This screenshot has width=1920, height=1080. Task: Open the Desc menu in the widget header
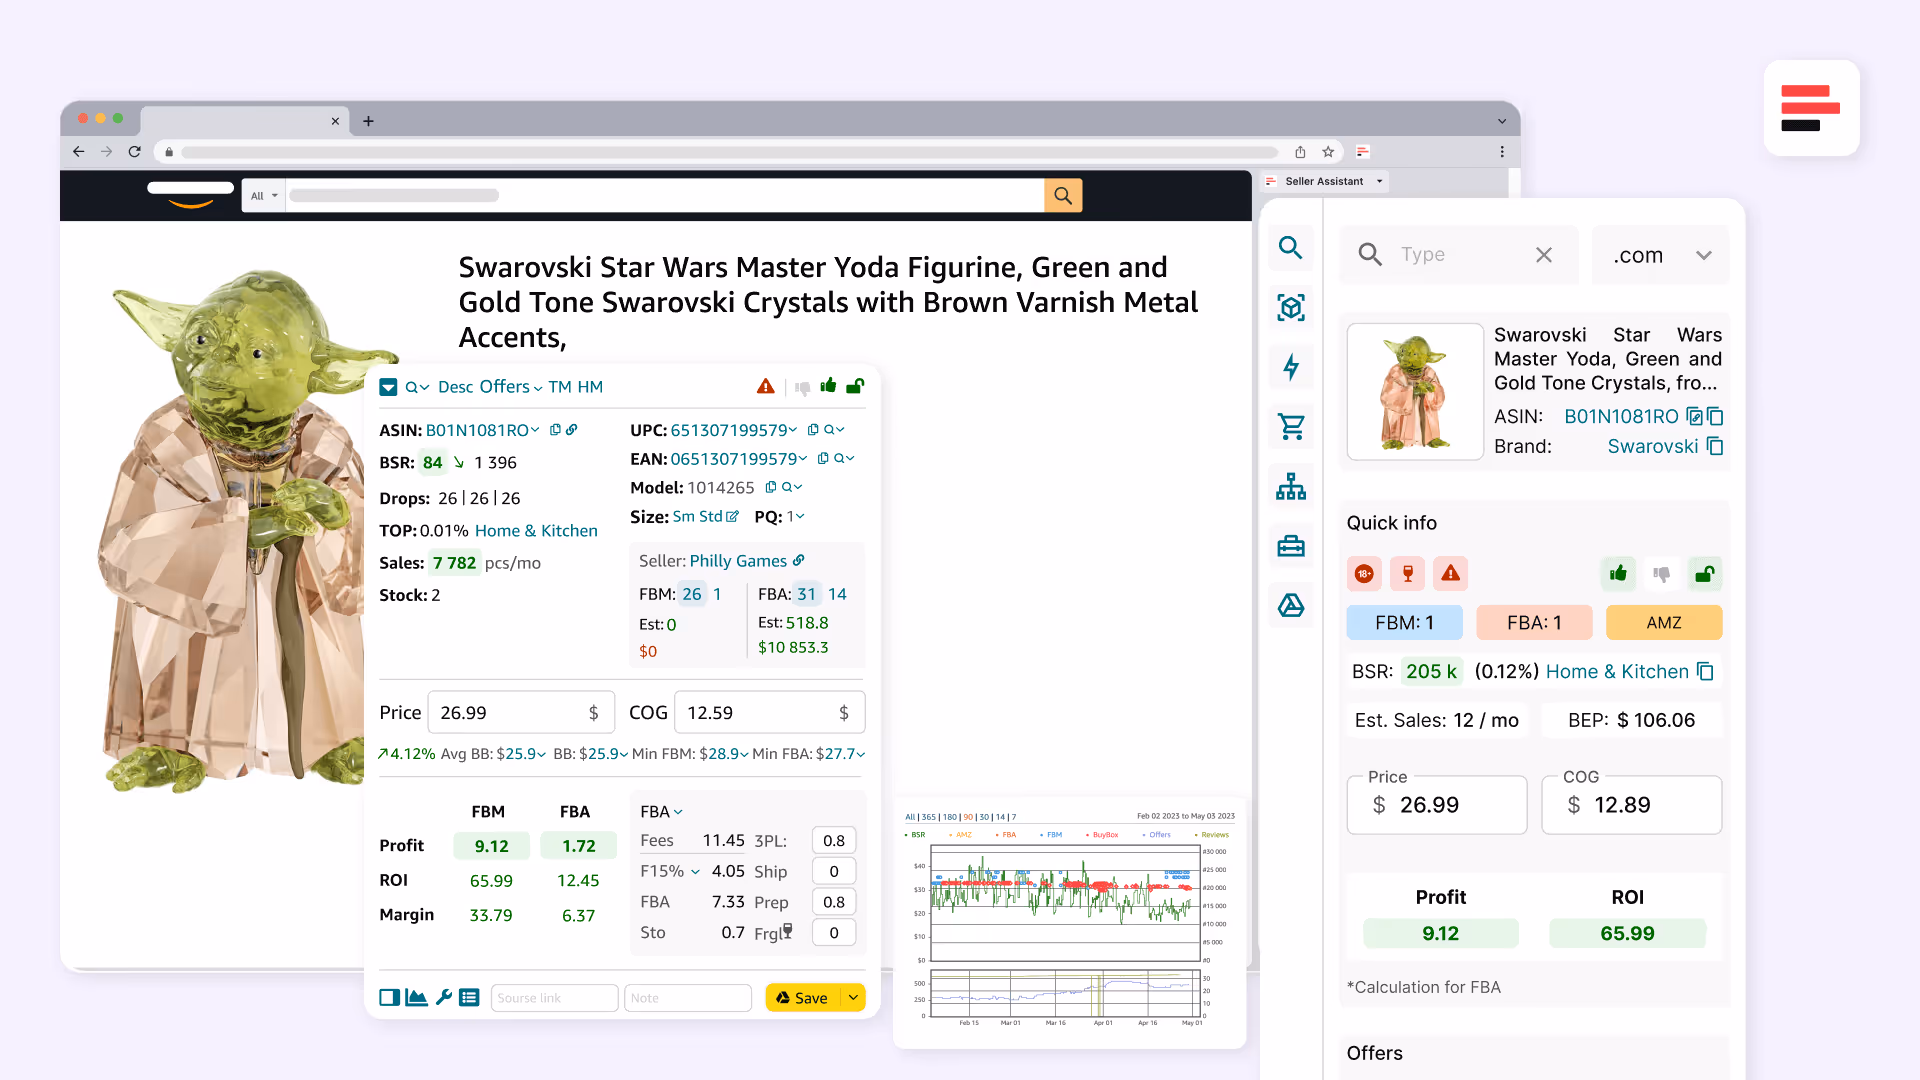coord(455,387)
